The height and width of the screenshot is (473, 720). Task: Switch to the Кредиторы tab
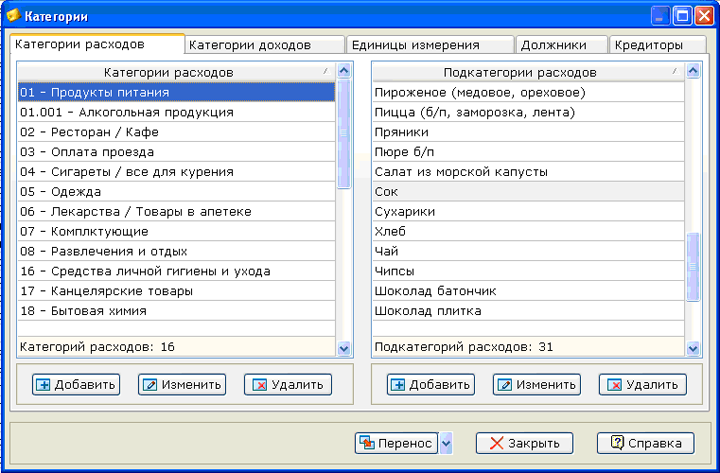click(x=658, y=45)
